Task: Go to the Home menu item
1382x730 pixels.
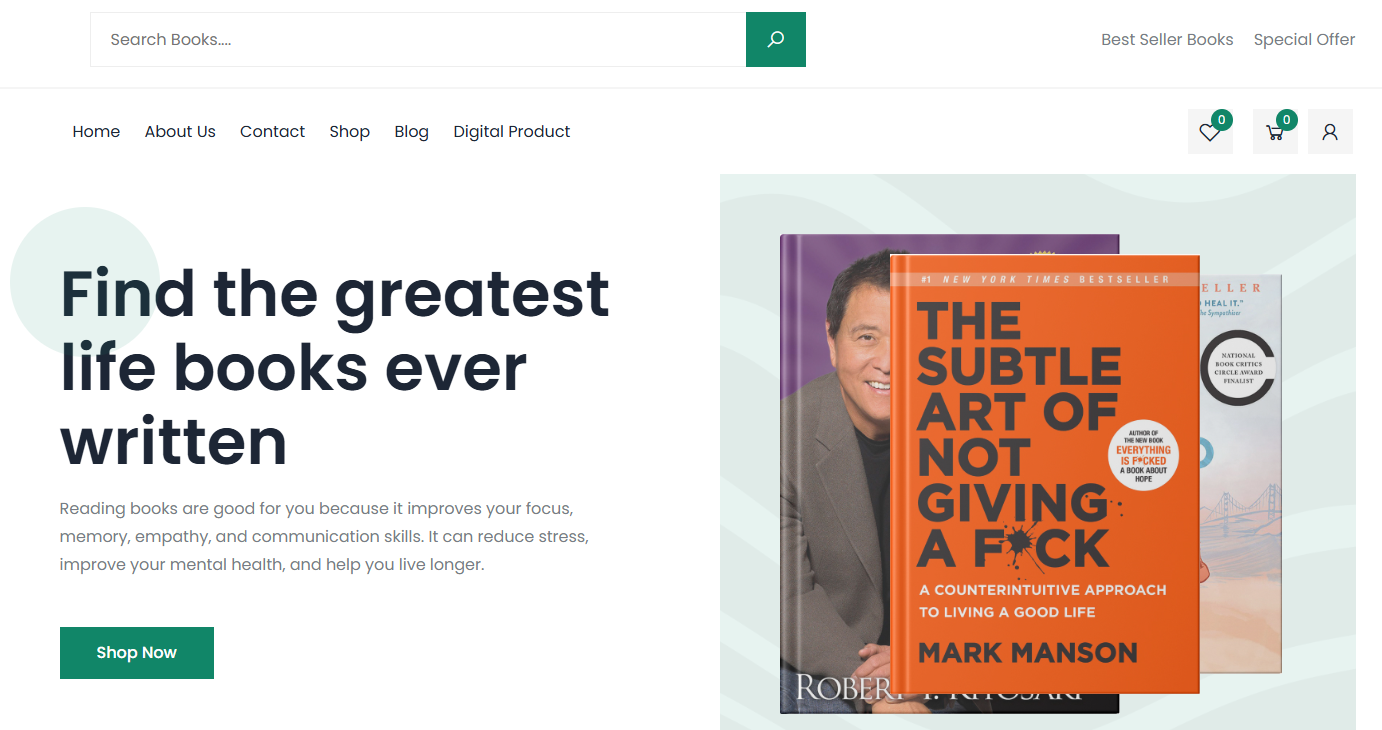Action: click(96, 132)
